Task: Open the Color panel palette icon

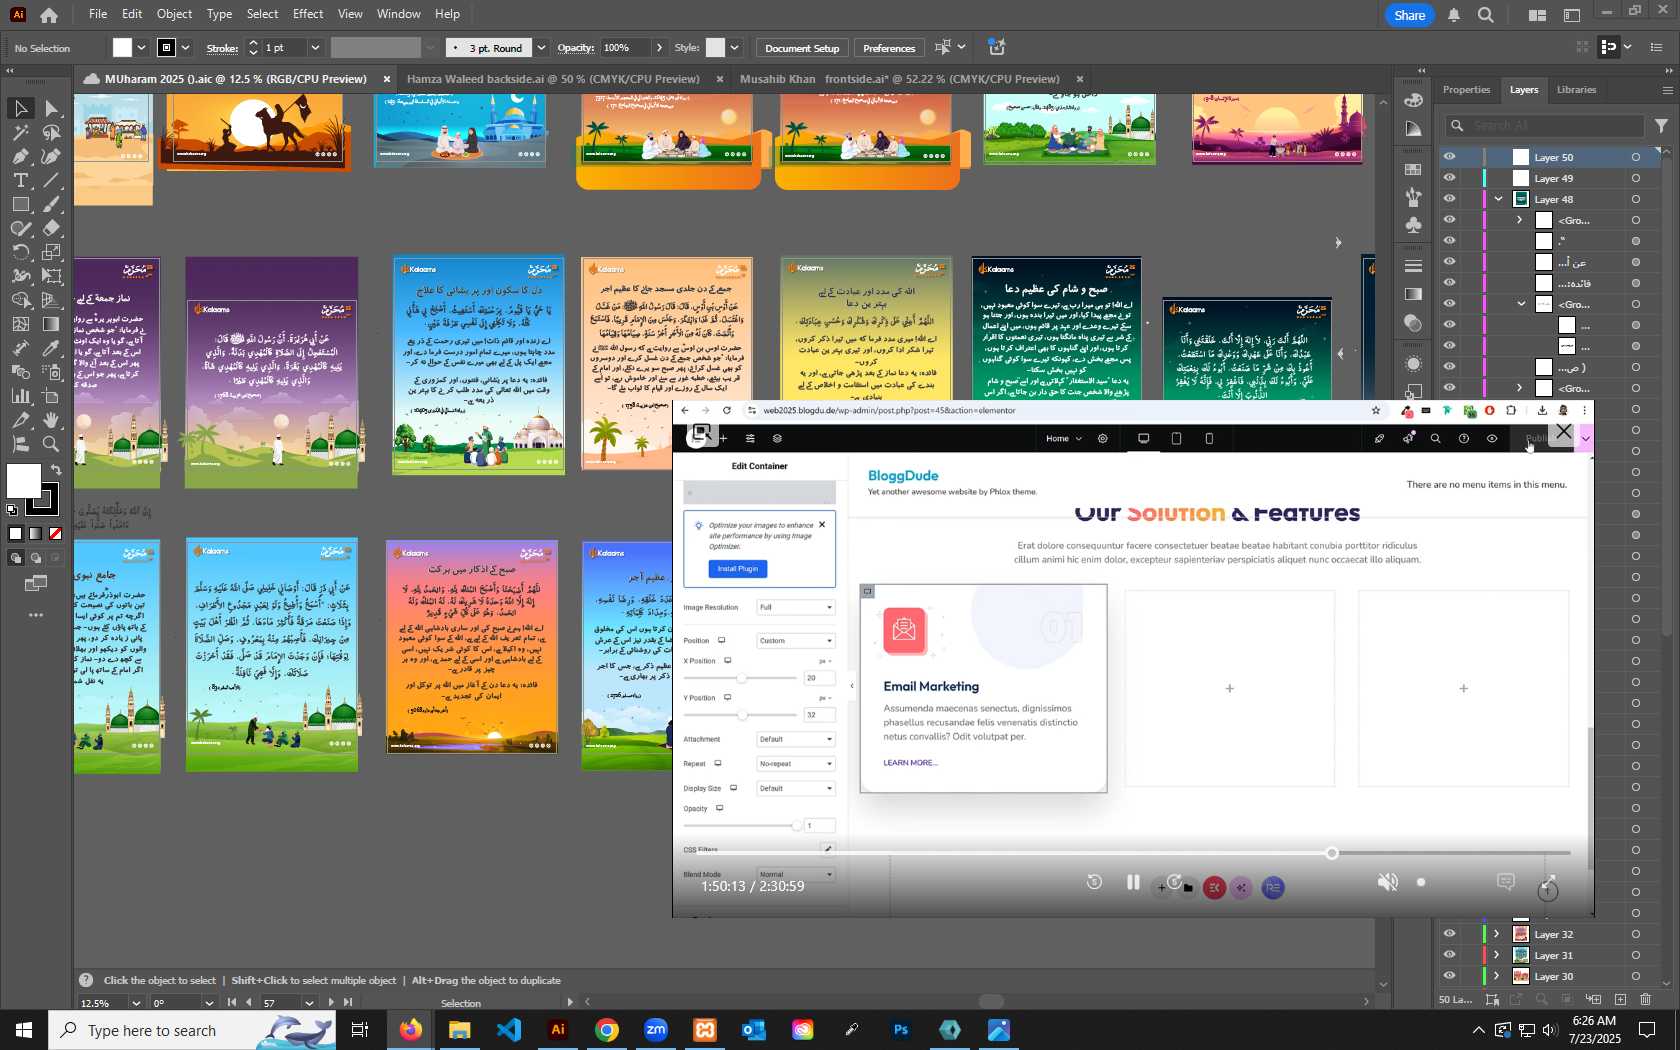Action: pos(1413,99)
